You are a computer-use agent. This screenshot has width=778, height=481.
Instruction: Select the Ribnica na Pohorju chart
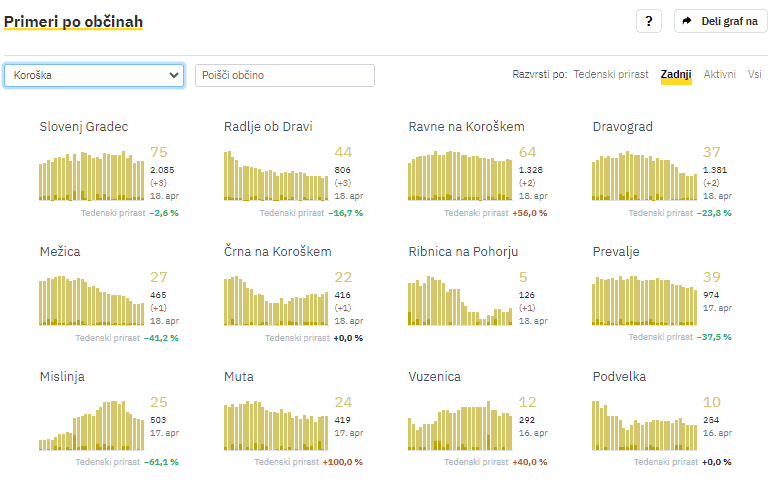(460, 301)
